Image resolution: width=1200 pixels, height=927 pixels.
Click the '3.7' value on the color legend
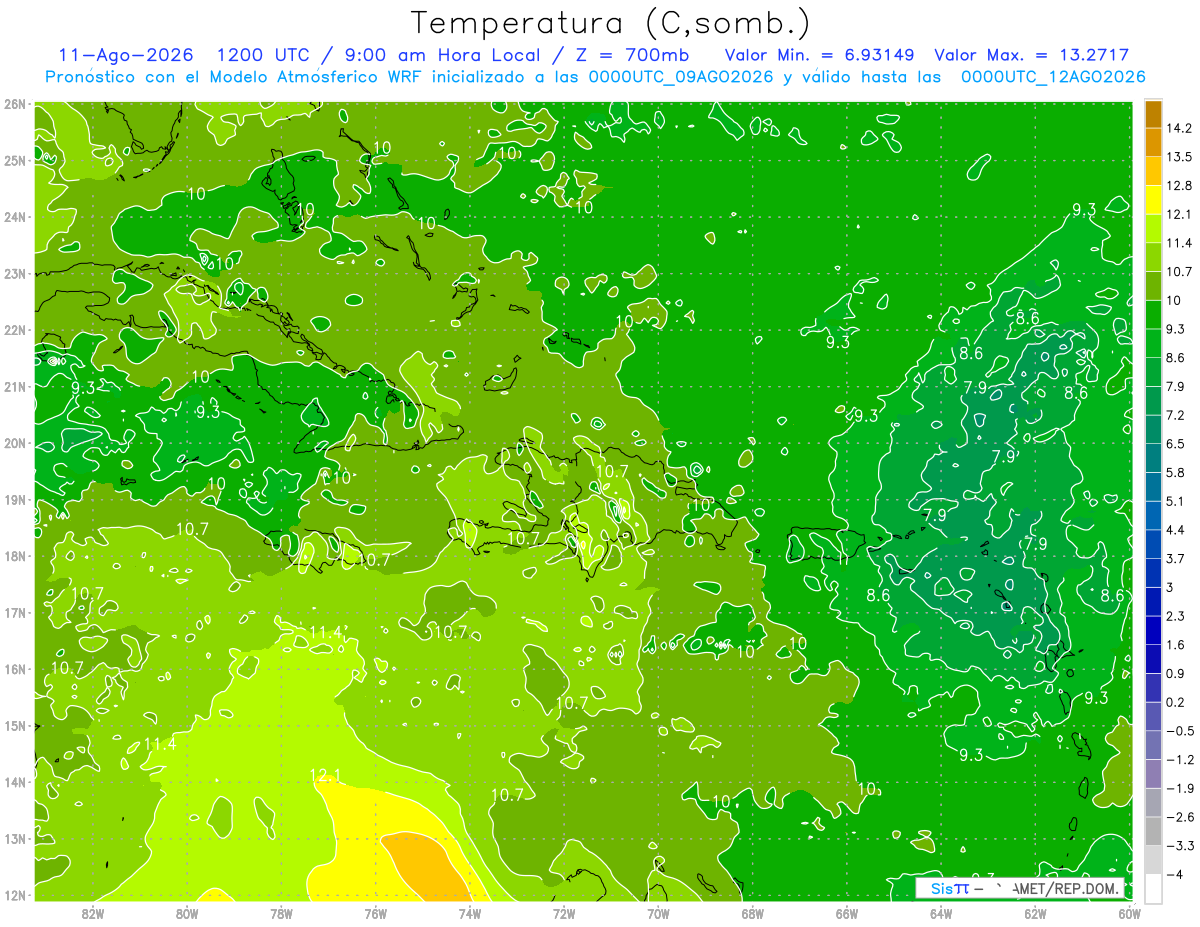(1177, 558)
